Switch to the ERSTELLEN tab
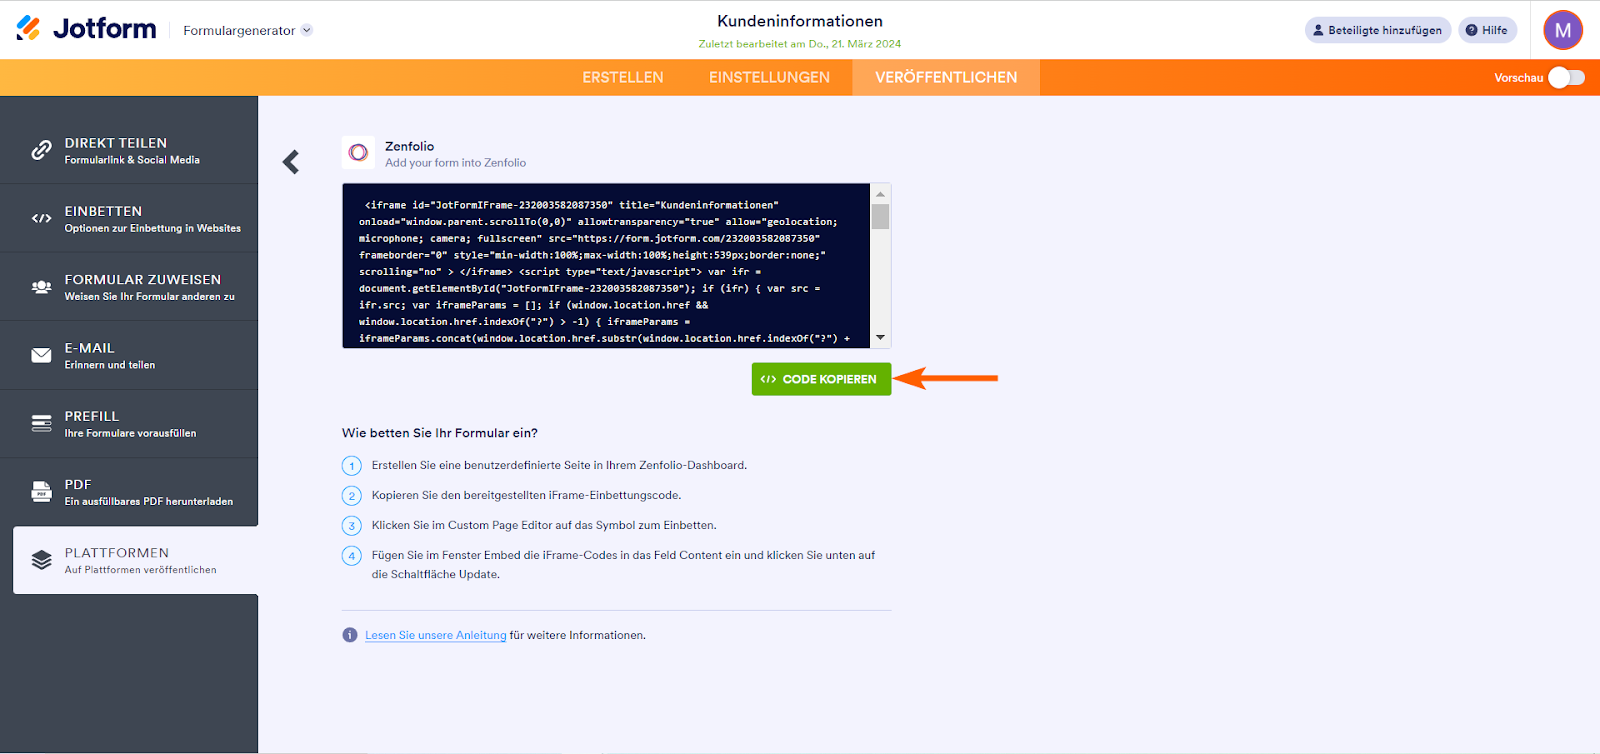 pyautogui.click(x=623, y=77)
